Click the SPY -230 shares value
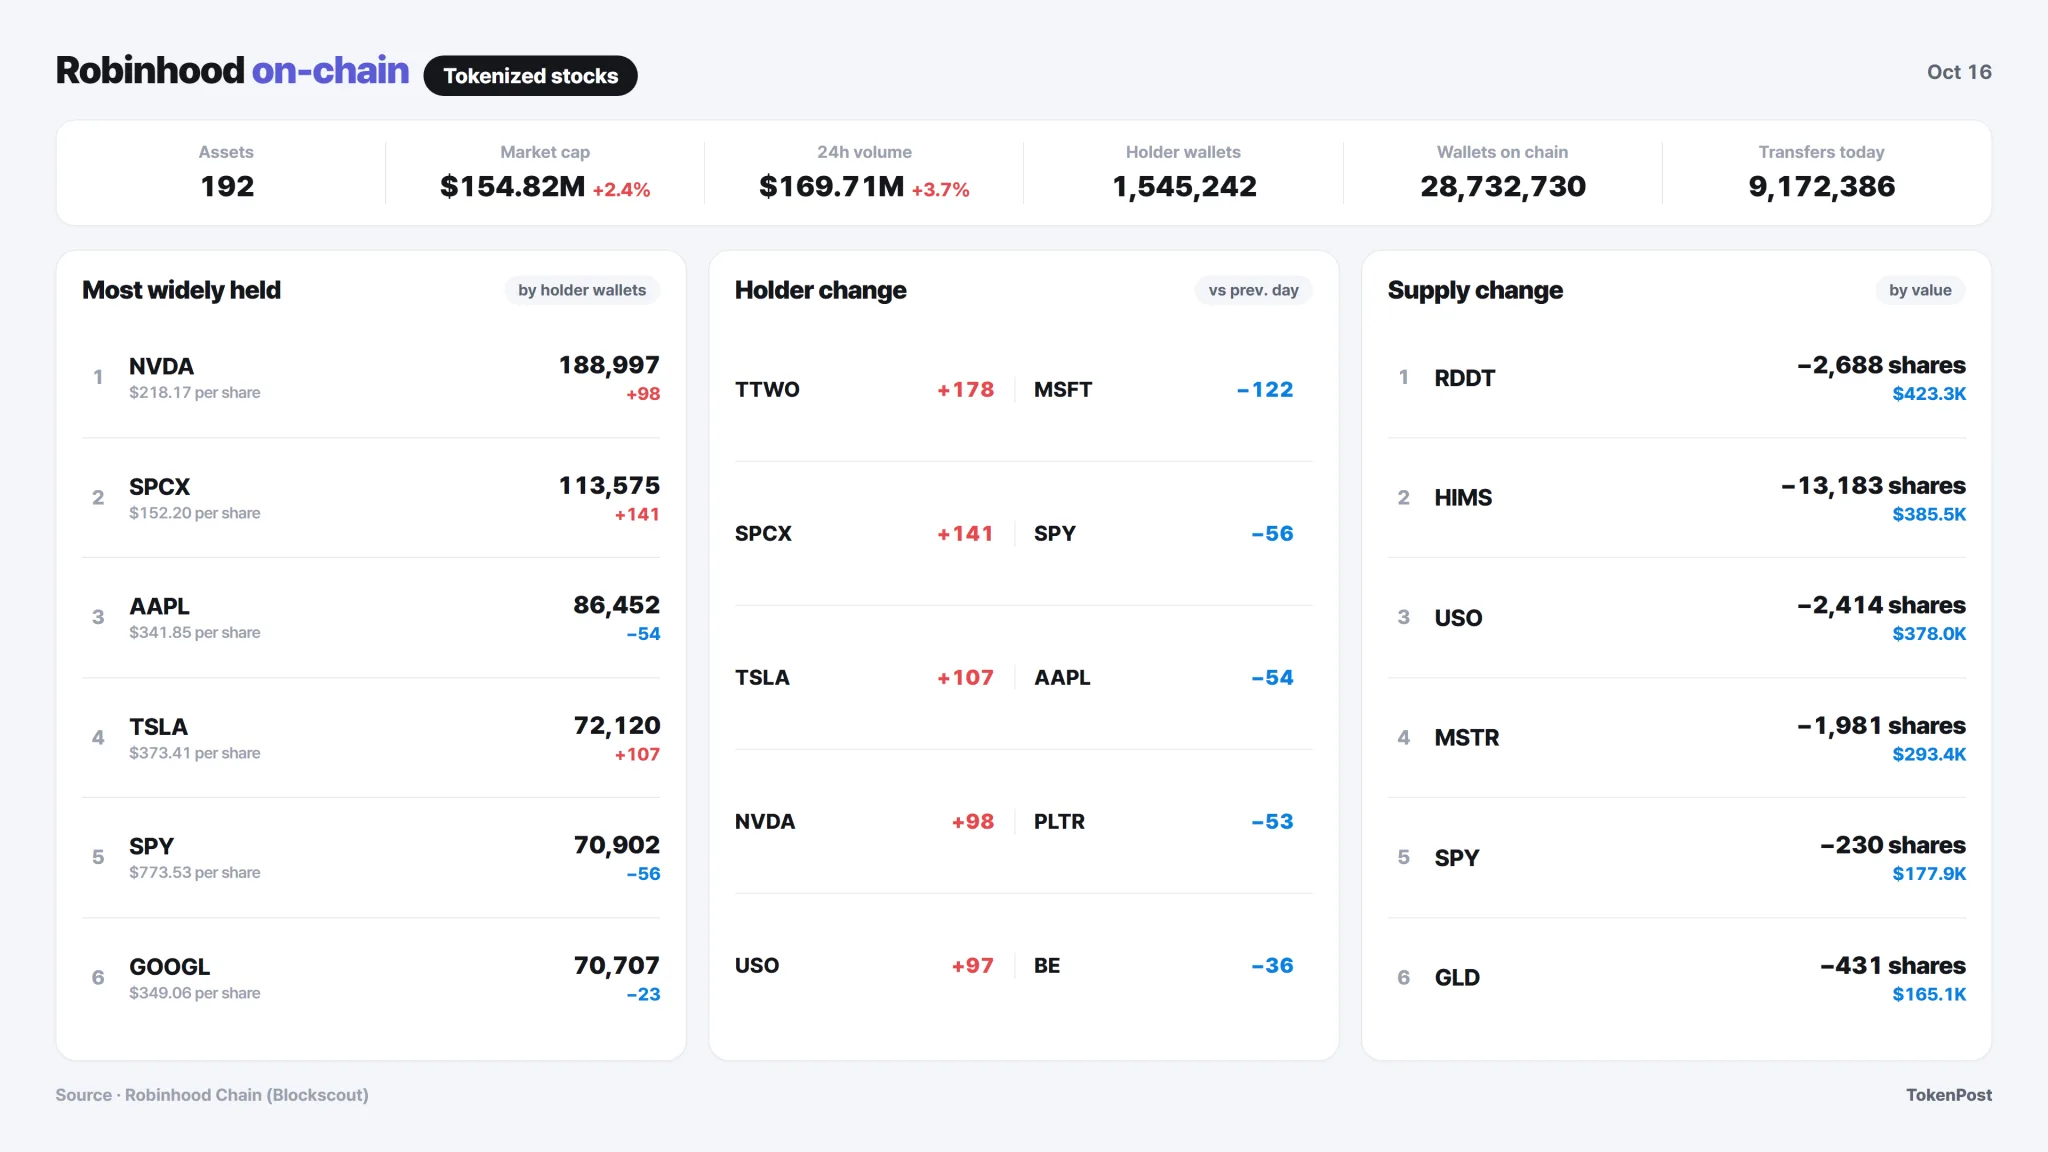This screenshot has height=1152, width=2048. (1893, 845)
